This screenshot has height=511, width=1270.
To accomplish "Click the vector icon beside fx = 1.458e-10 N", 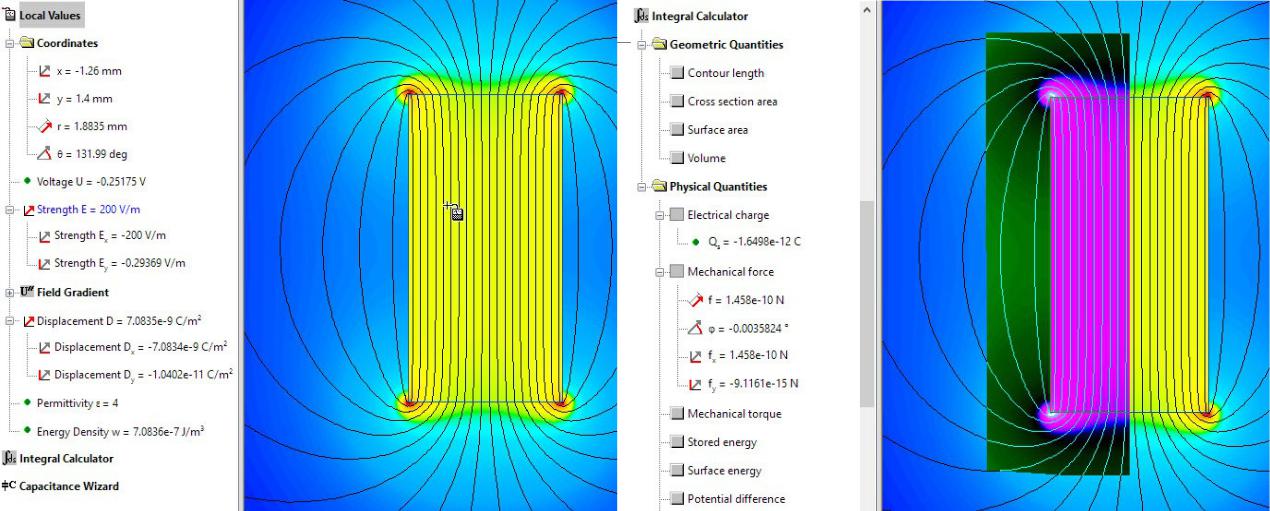I will (697, 355).
